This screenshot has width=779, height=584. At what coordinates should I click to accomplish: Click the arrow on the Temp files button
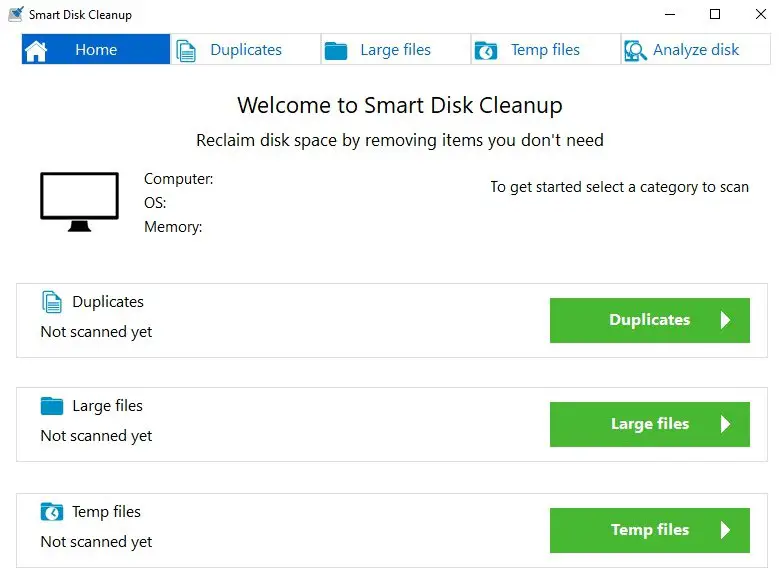[726, 530]
